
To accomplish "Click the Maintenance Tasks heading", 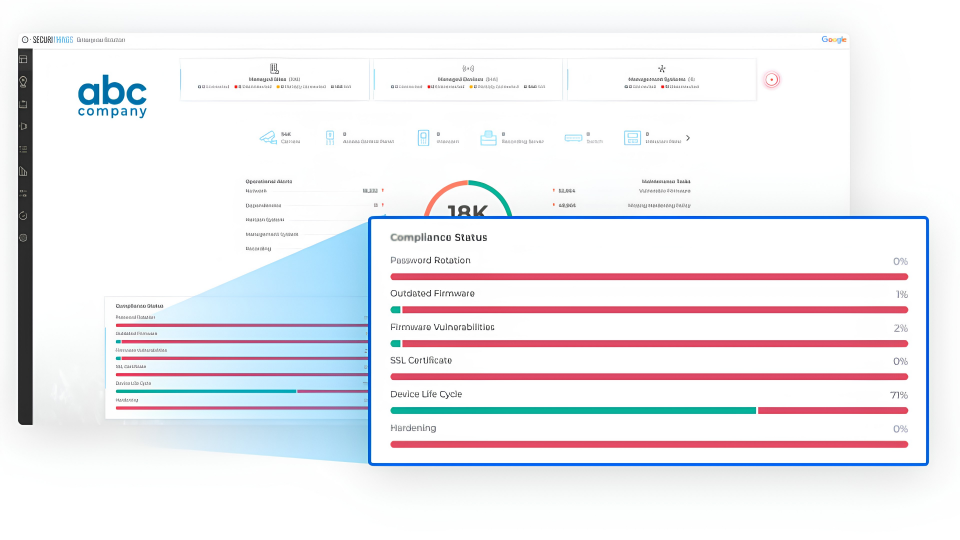I will click(666, 181).
